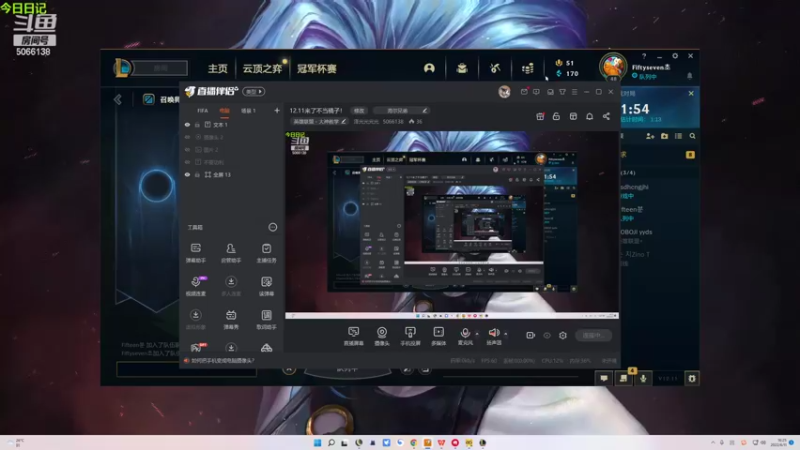Open collection backpack icon in League client
Screen dimensions: 800x450
462,68
